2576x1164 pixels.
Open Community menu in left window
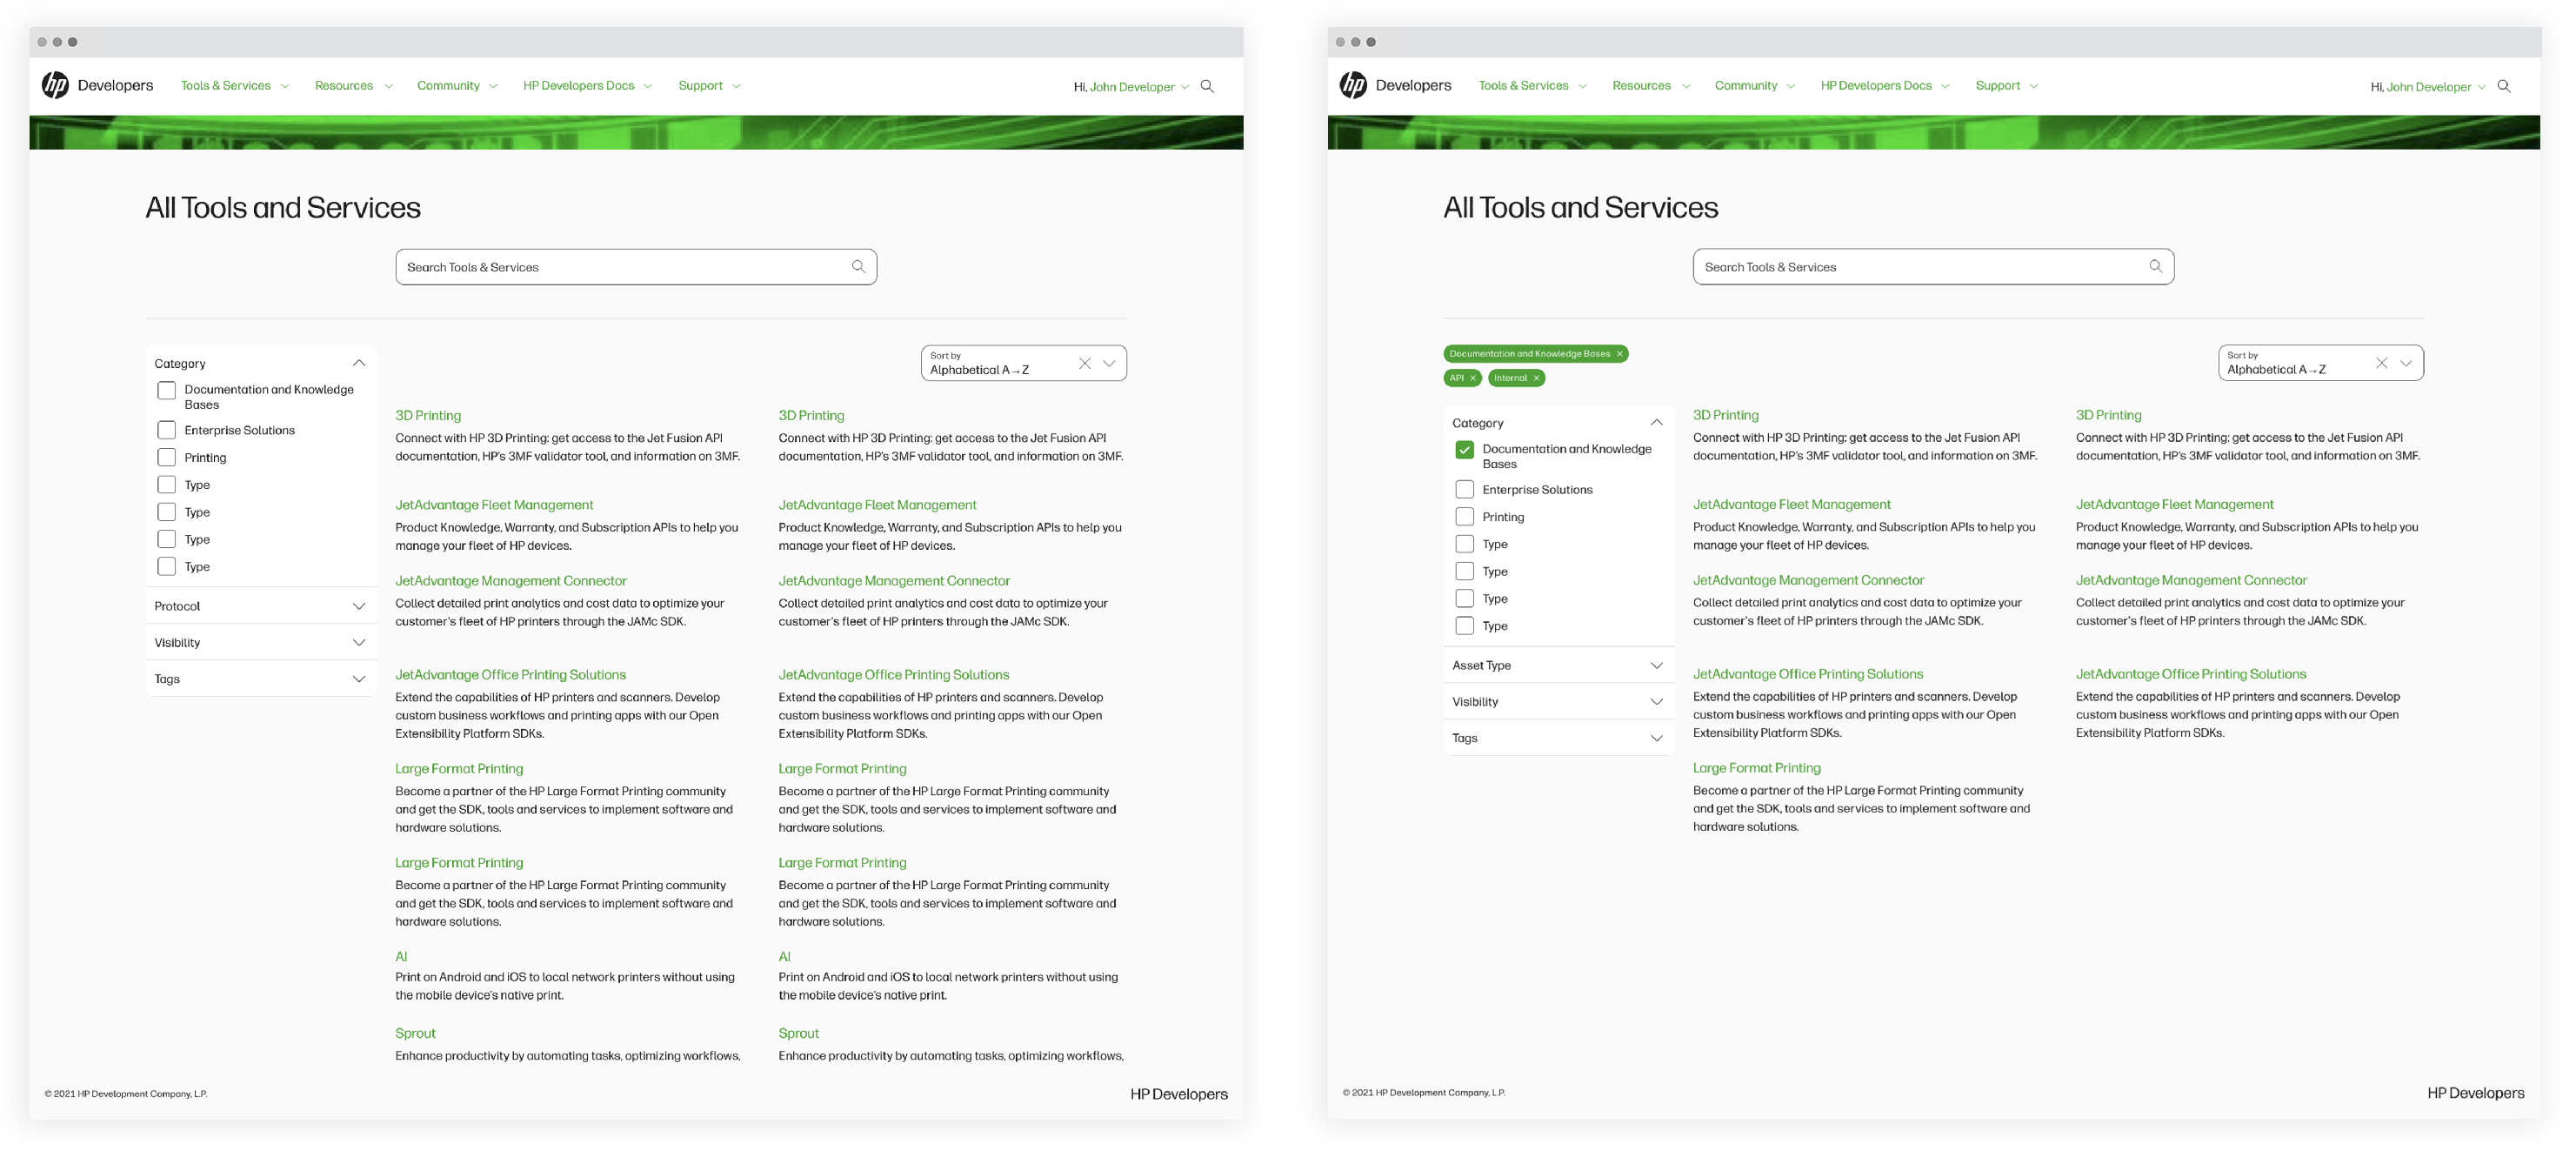(457, 86)
